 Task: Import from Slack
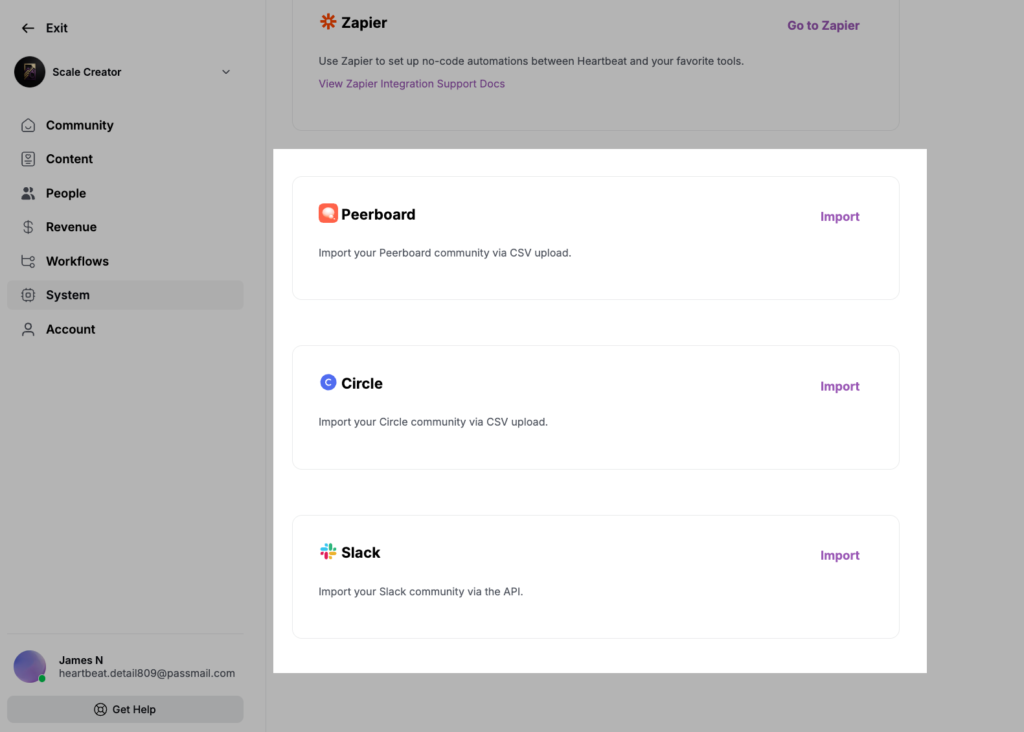(x=839, y=556)
